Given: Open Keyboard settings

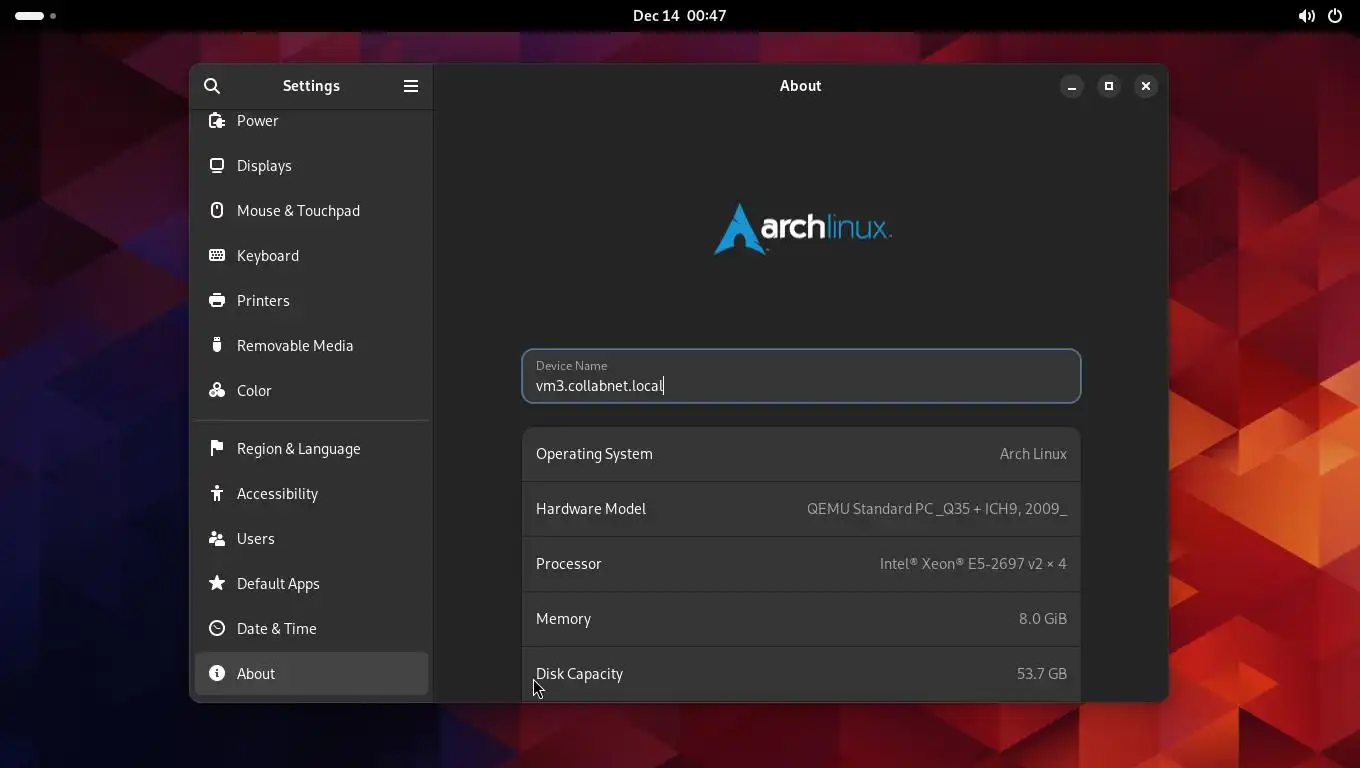Looking at the screenshot, I should 312,256.
